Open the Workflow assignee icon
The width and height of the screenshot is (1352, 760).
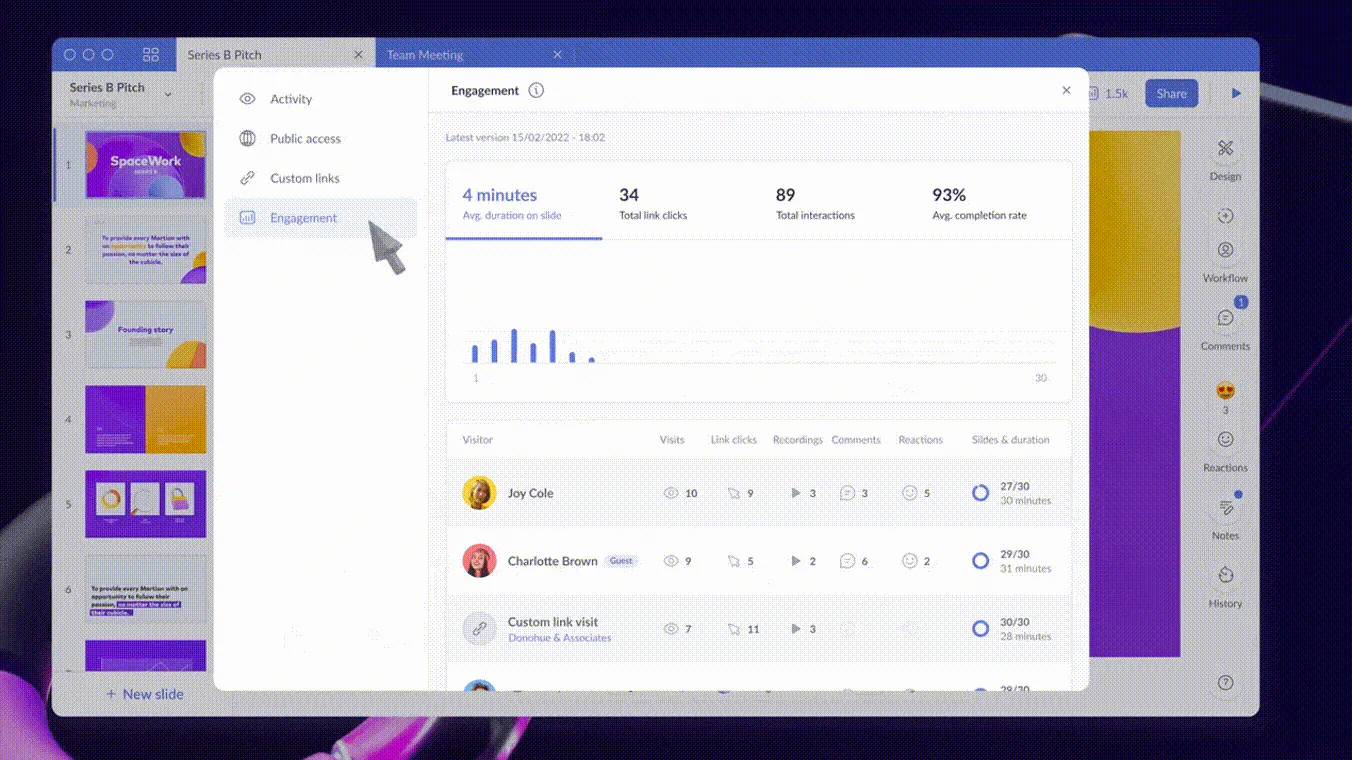coord(1225,250)
